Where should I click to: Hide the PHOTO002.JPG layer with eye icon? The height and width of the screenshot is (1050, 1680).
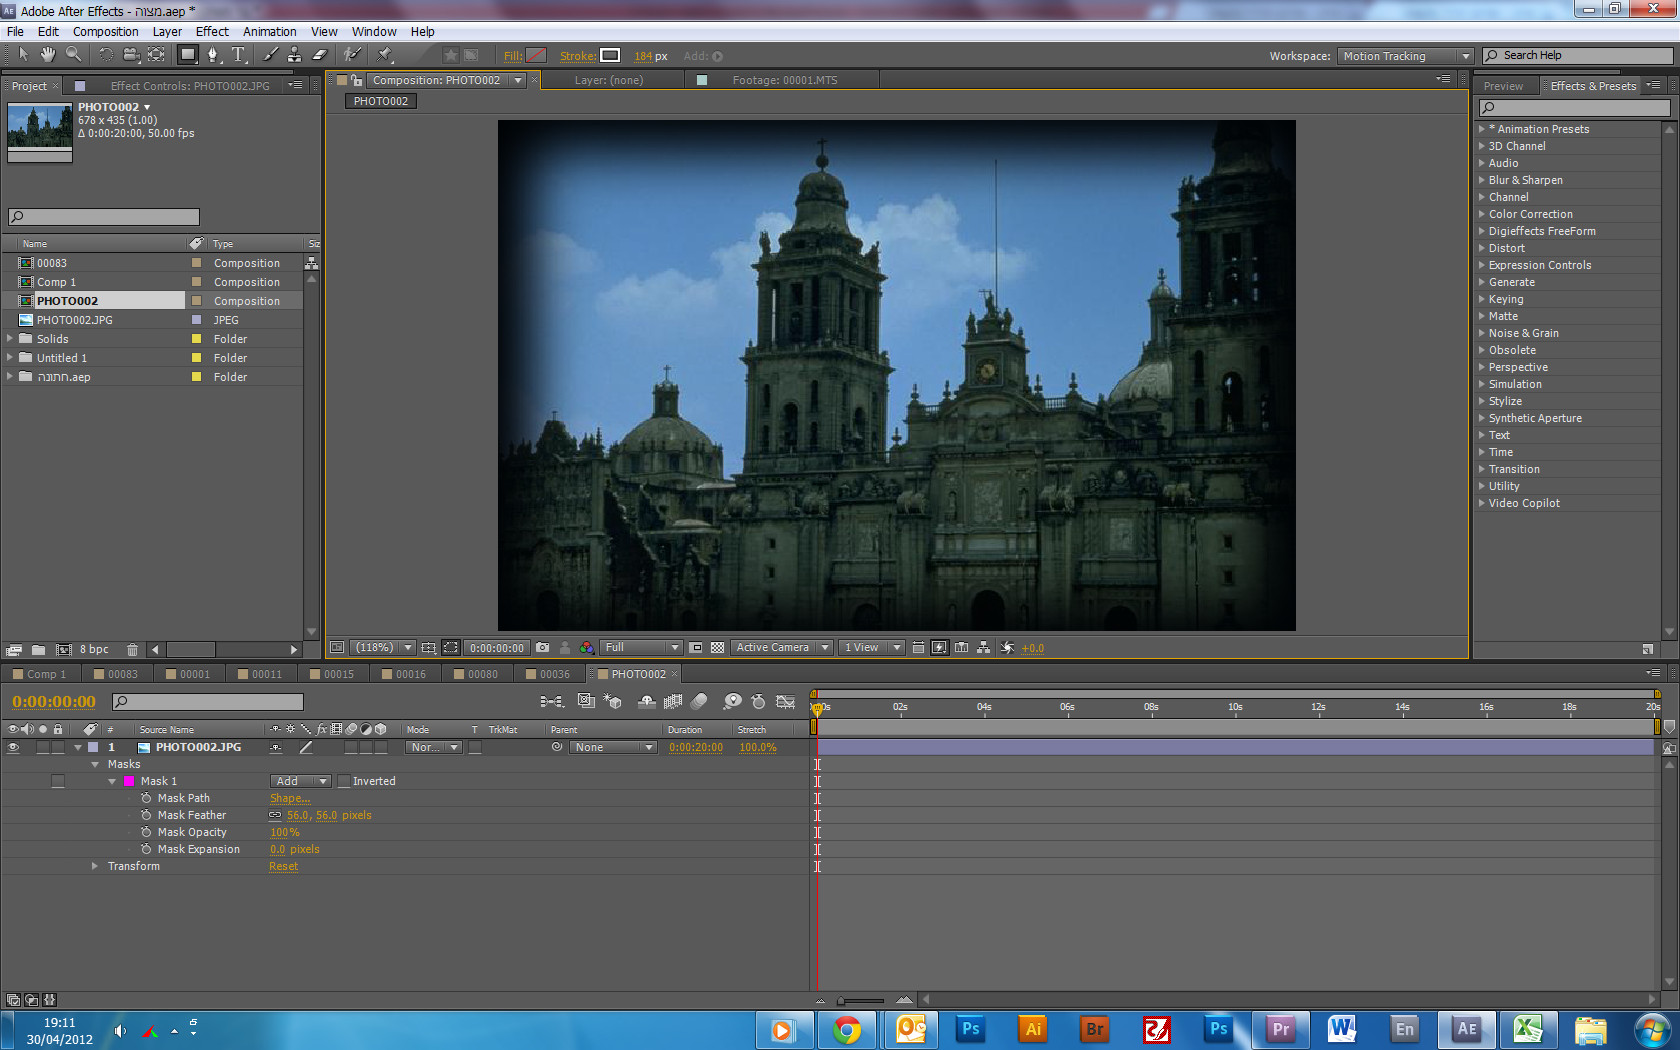click(x=13, y=747)
